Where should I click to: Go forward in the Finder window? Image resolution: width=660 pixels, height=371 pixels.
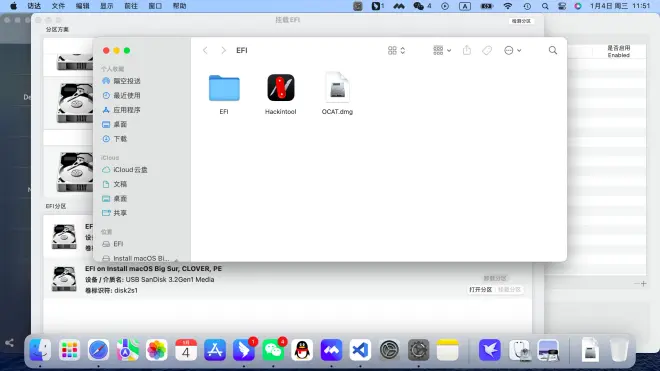coord(224,51)
